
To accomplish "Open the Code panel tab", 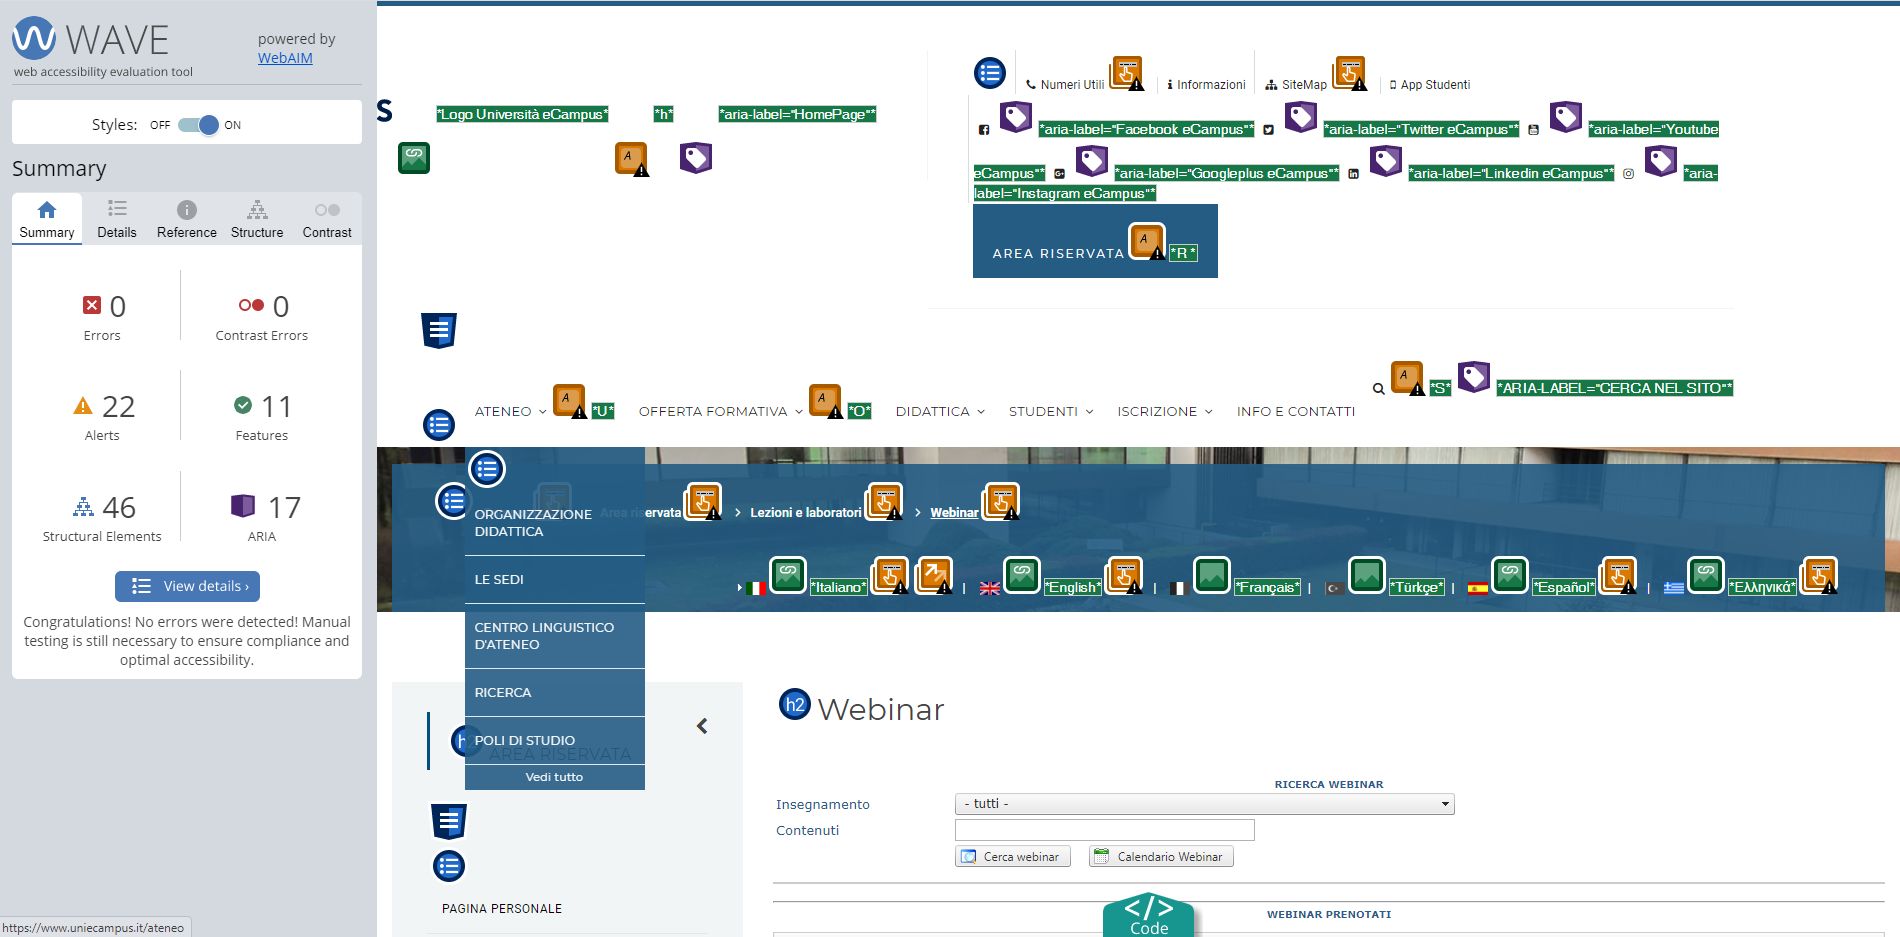I will point(1149,915).
